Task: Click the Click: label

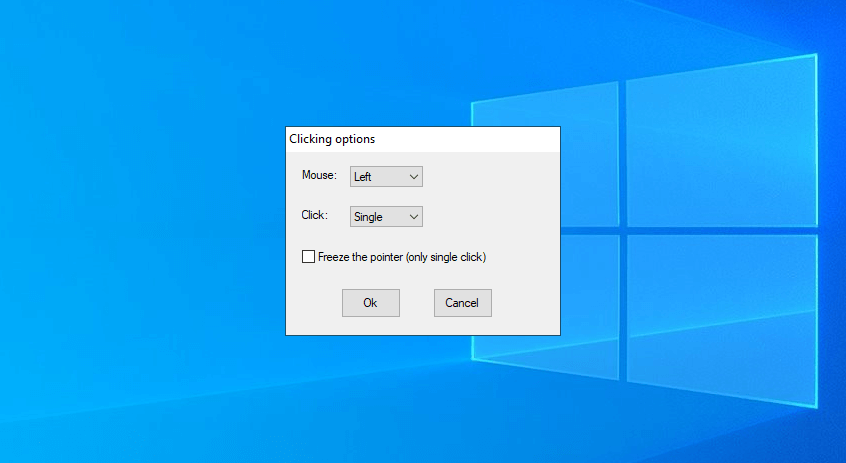Action: pyautogui.click(x=315, y=215)
